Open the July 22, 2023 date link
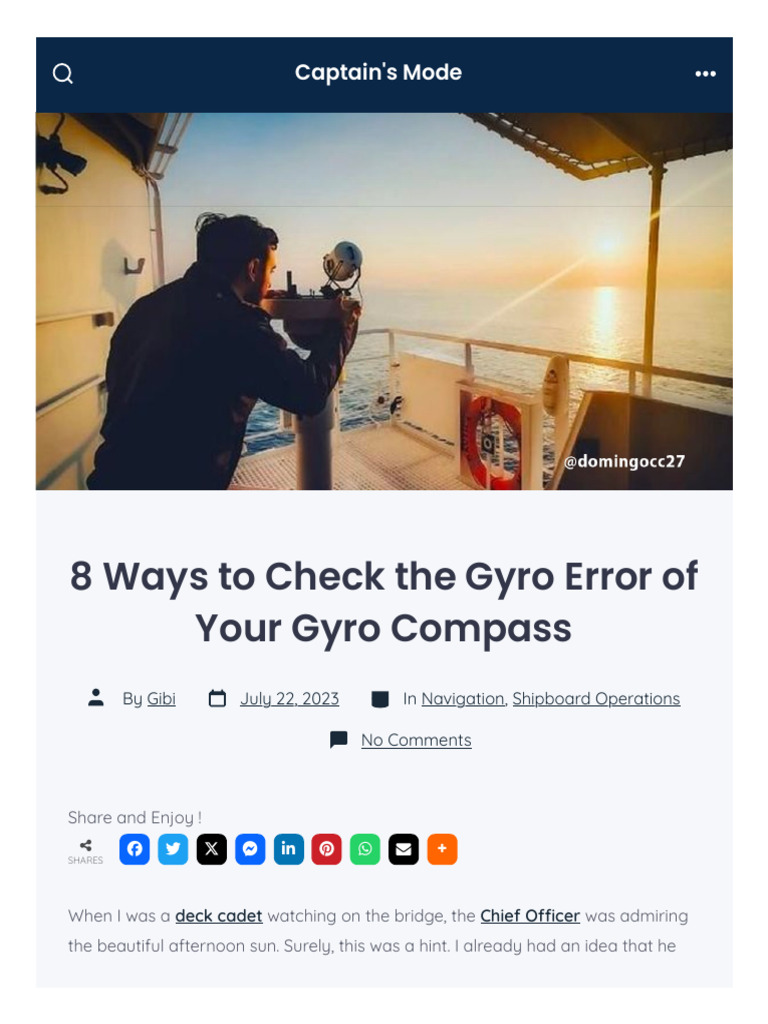 (x=289, y=698)
